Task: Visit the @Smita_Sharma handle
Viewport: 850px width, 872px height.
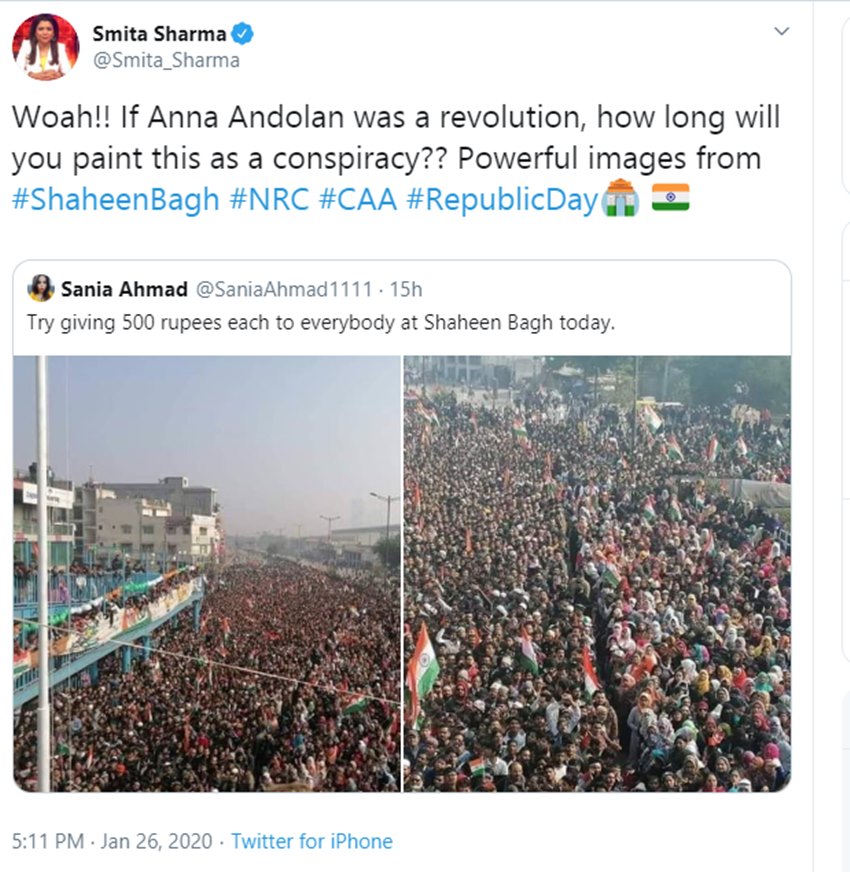Action: (x=166, y=60)
